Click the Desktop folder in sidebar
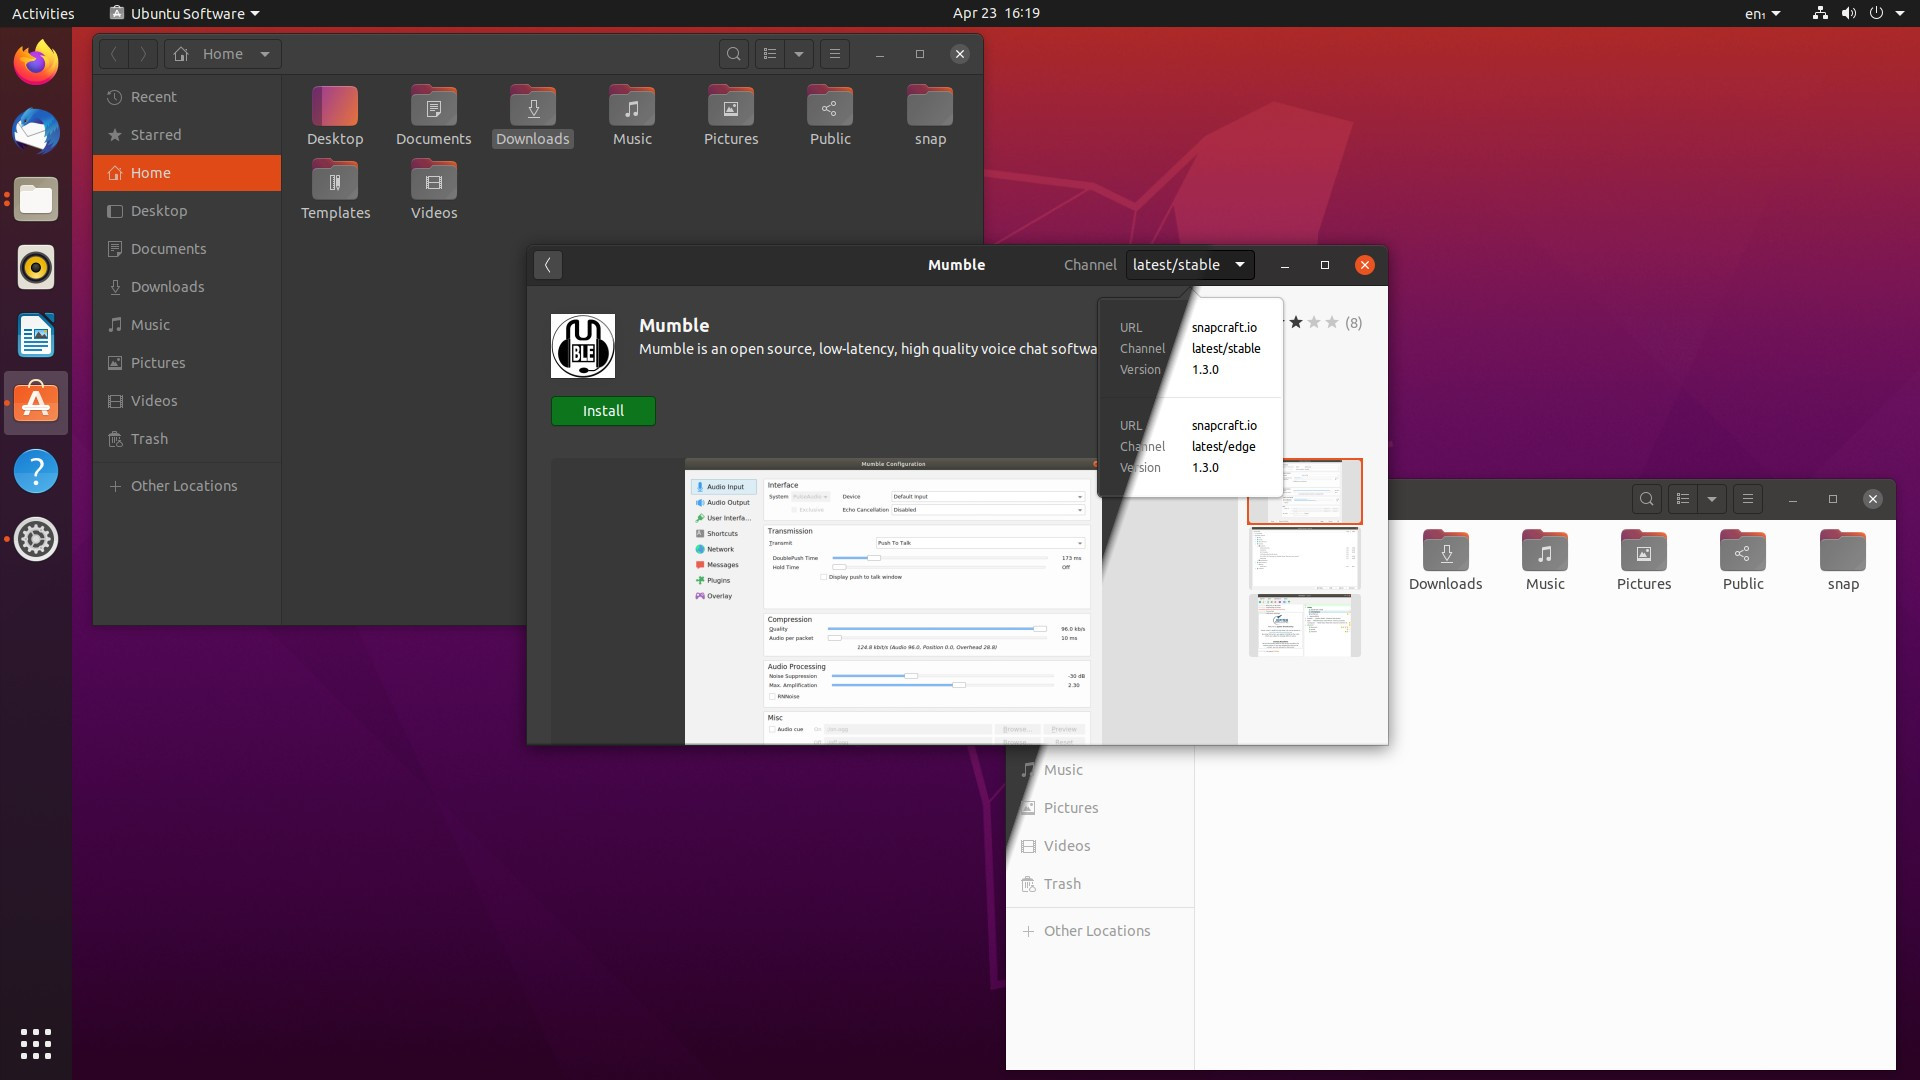The height and width of the screenshot is (1080, 1920). coord(156,210)
